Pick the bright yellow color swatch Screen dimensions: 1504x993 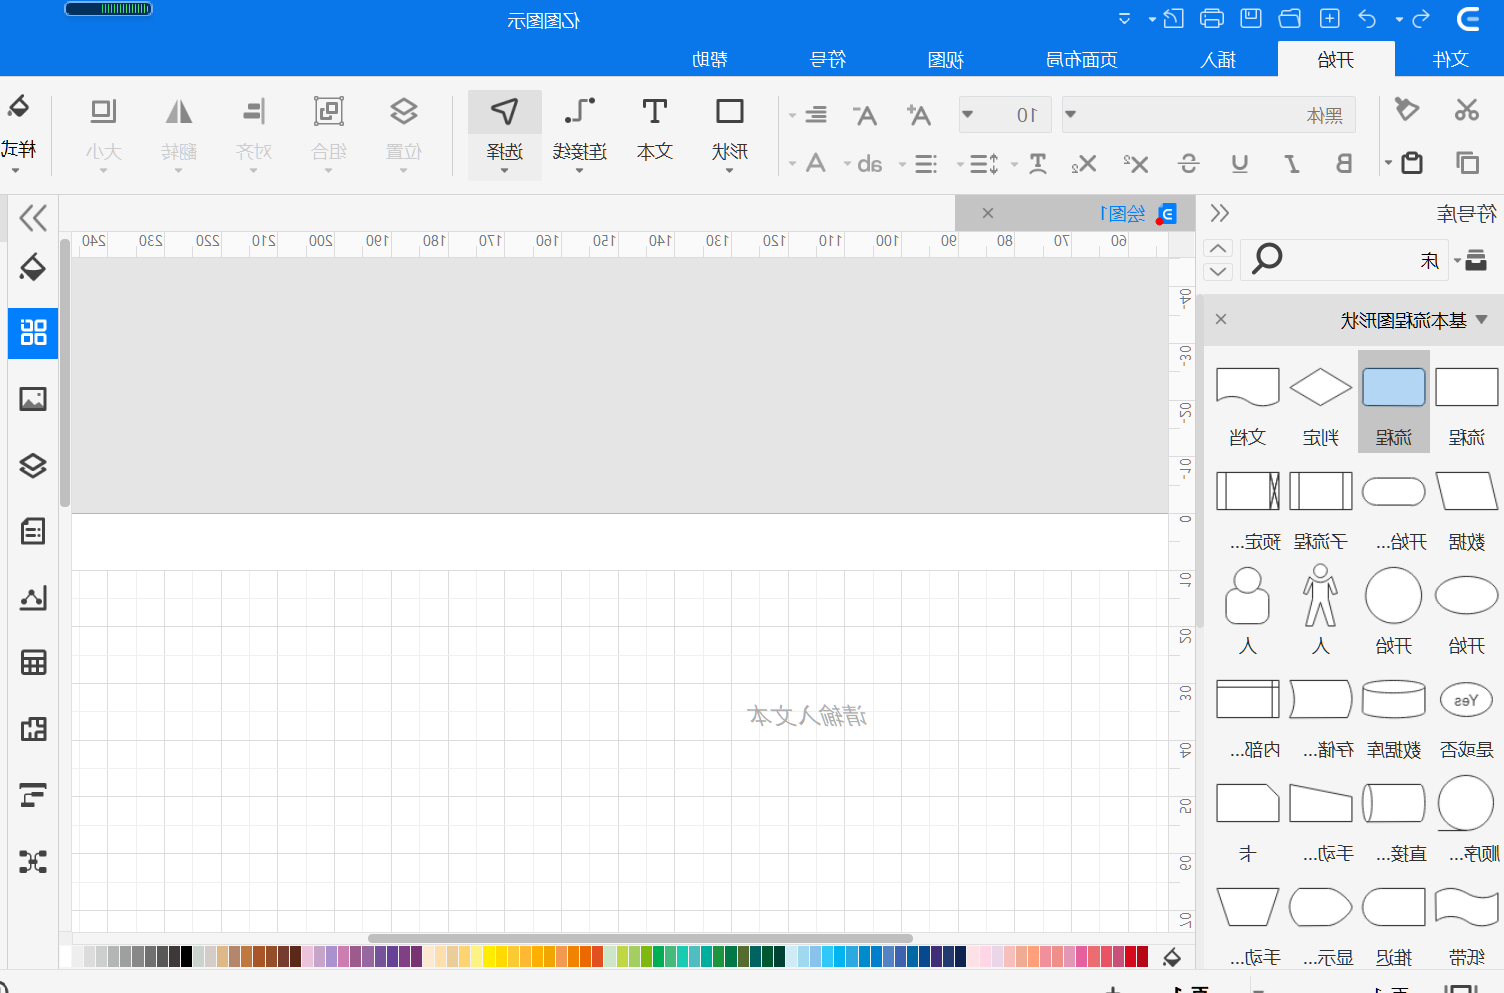coord(489,956)
